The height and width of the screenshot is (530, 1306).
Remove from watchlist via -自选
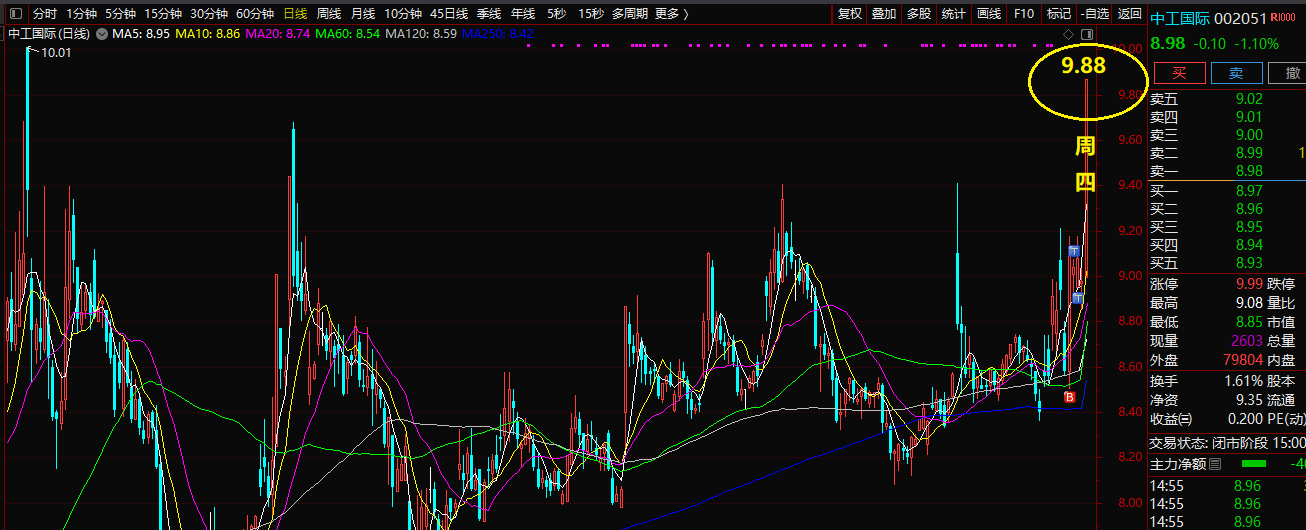pyautogui.click(x=1094, y=14)
